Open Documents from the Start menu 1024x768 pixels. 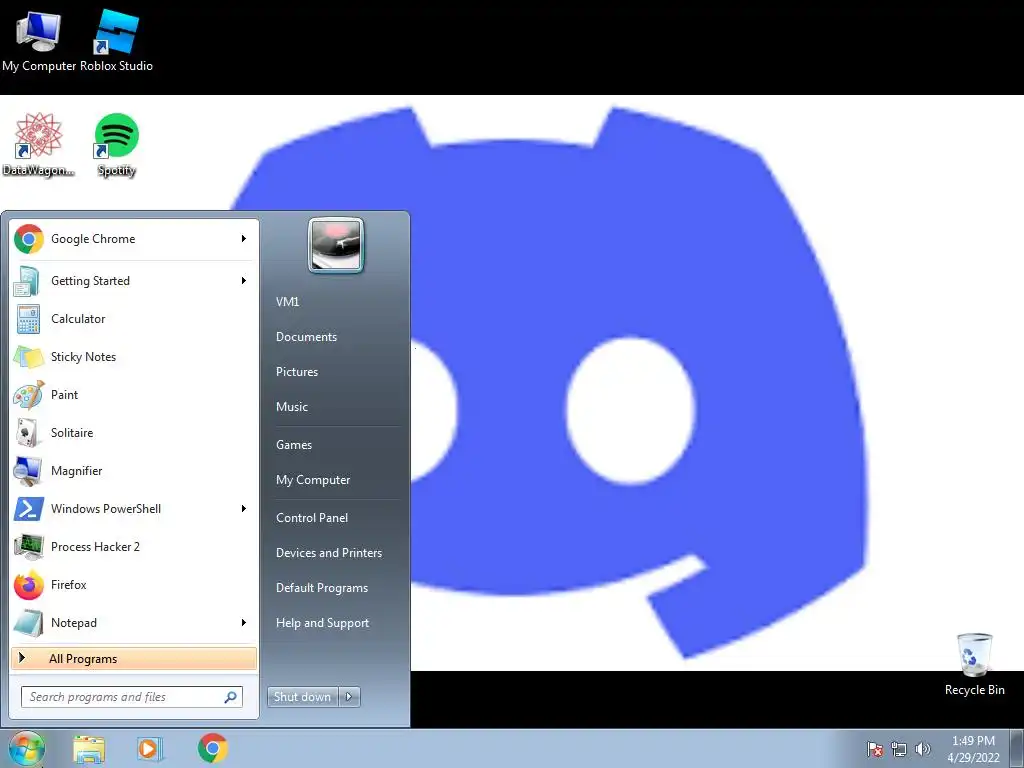click(306, 337)
